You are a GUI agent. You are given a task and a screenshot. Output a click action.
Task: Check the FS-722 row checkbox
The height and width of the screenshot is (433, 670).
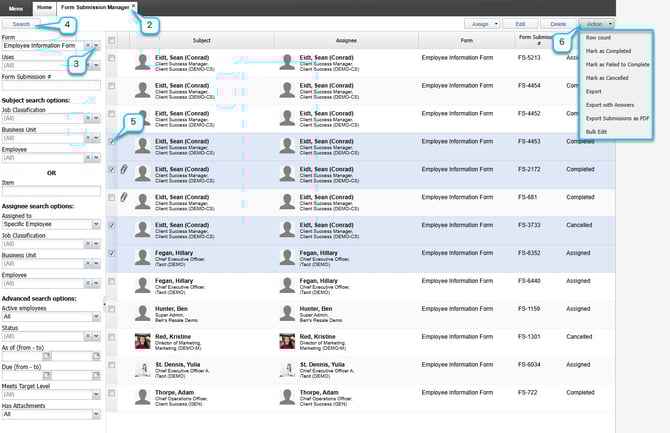pos(112,393)
